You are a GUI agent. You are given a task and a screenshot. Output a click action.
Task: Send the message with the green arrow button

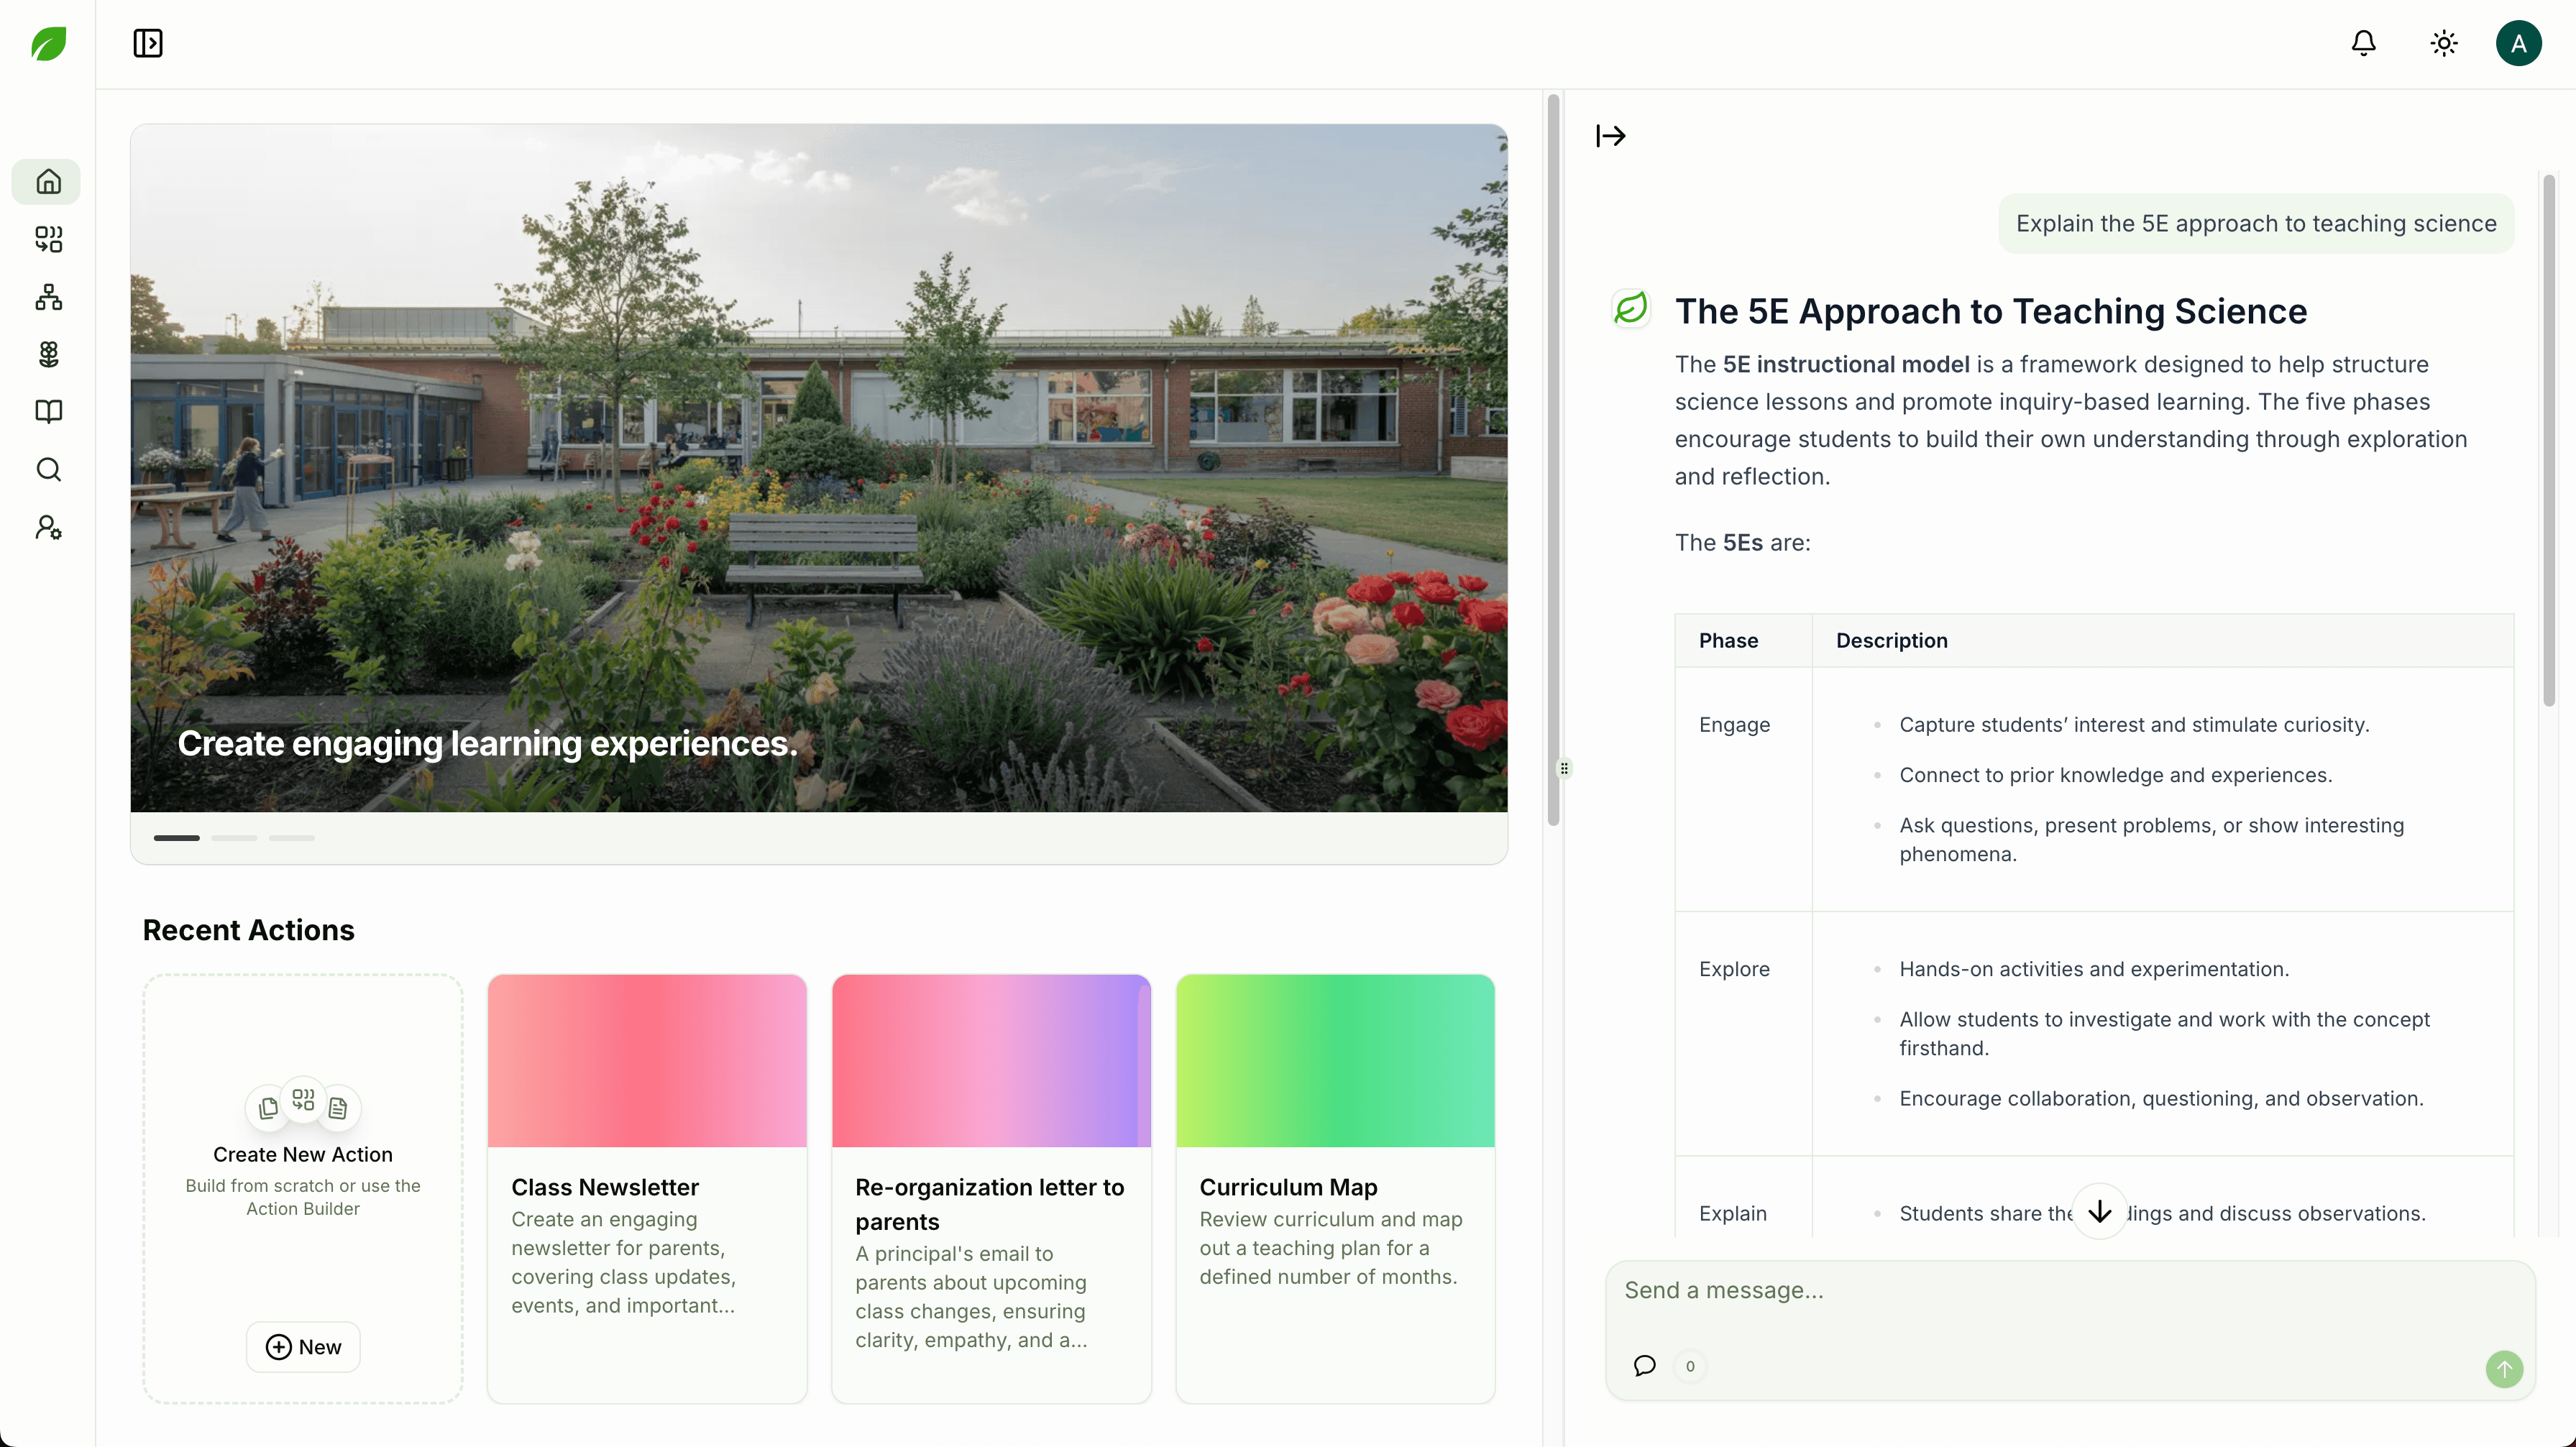tap(2504, 1369)
